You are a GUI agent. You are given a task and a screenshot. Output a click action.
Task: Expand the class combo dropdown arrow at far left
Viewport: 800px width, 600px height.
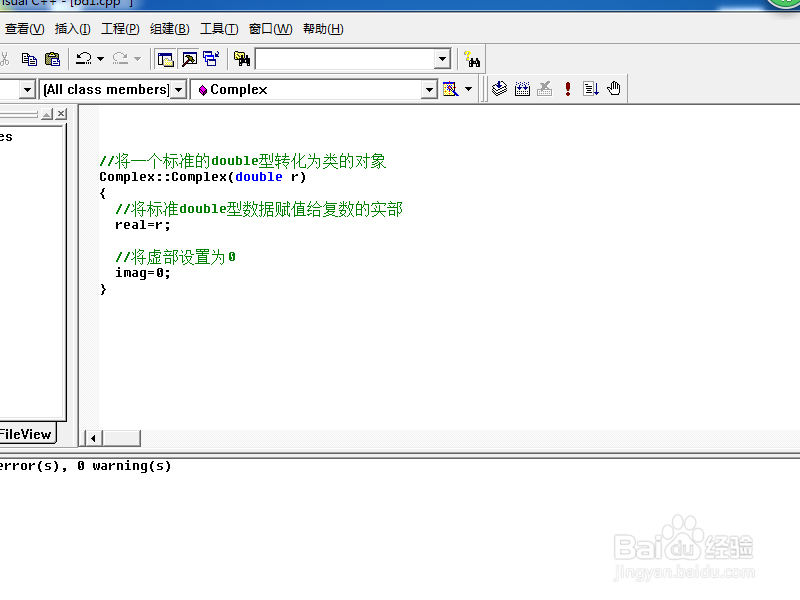tap(28, 90)
